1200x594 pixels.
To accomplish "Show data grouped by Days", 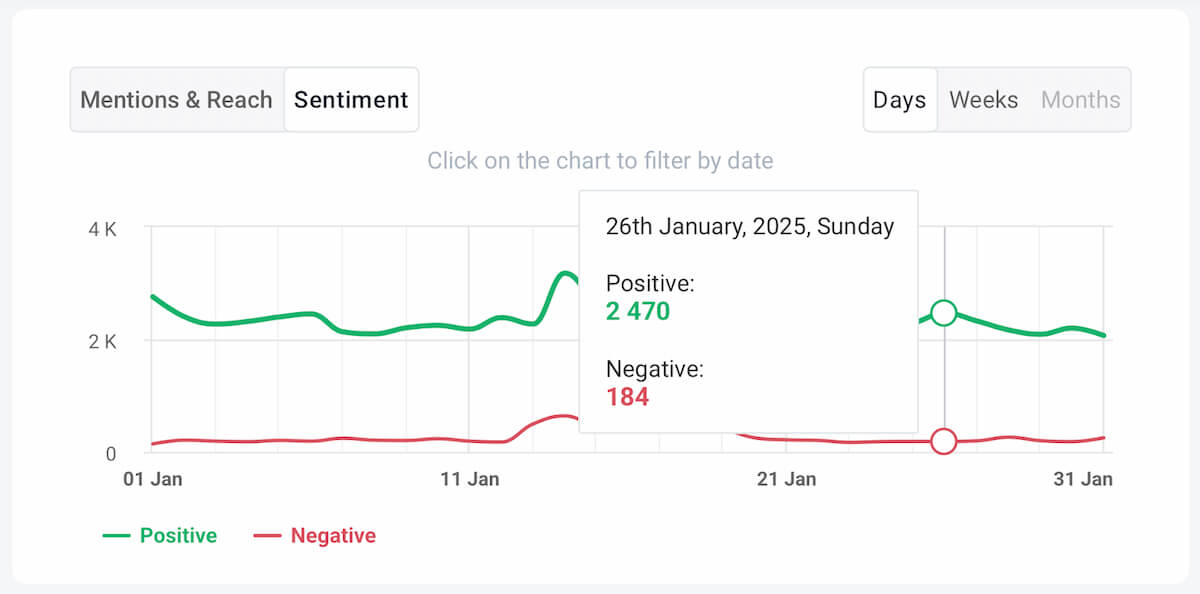I will coord(899,100).
